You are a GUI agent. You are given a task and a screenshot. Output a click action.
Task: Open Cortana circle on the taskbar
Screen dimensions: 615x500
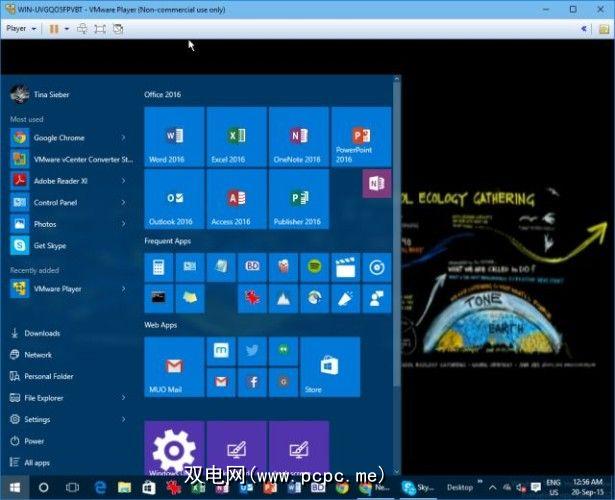tap(44, 487)
